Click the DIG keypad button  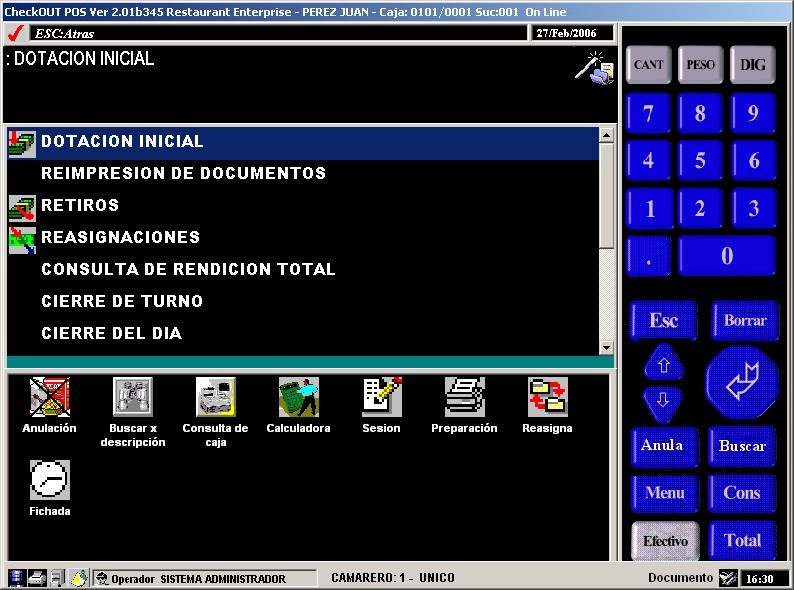tap(753, 65)
